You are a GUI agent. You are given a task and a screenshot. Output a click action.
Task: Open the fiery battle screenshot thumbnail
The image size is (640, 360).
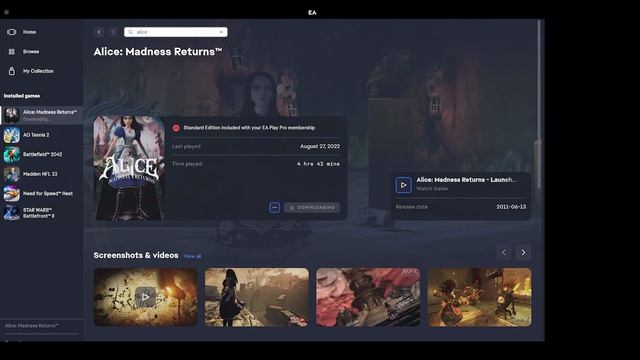click(480, 297)
